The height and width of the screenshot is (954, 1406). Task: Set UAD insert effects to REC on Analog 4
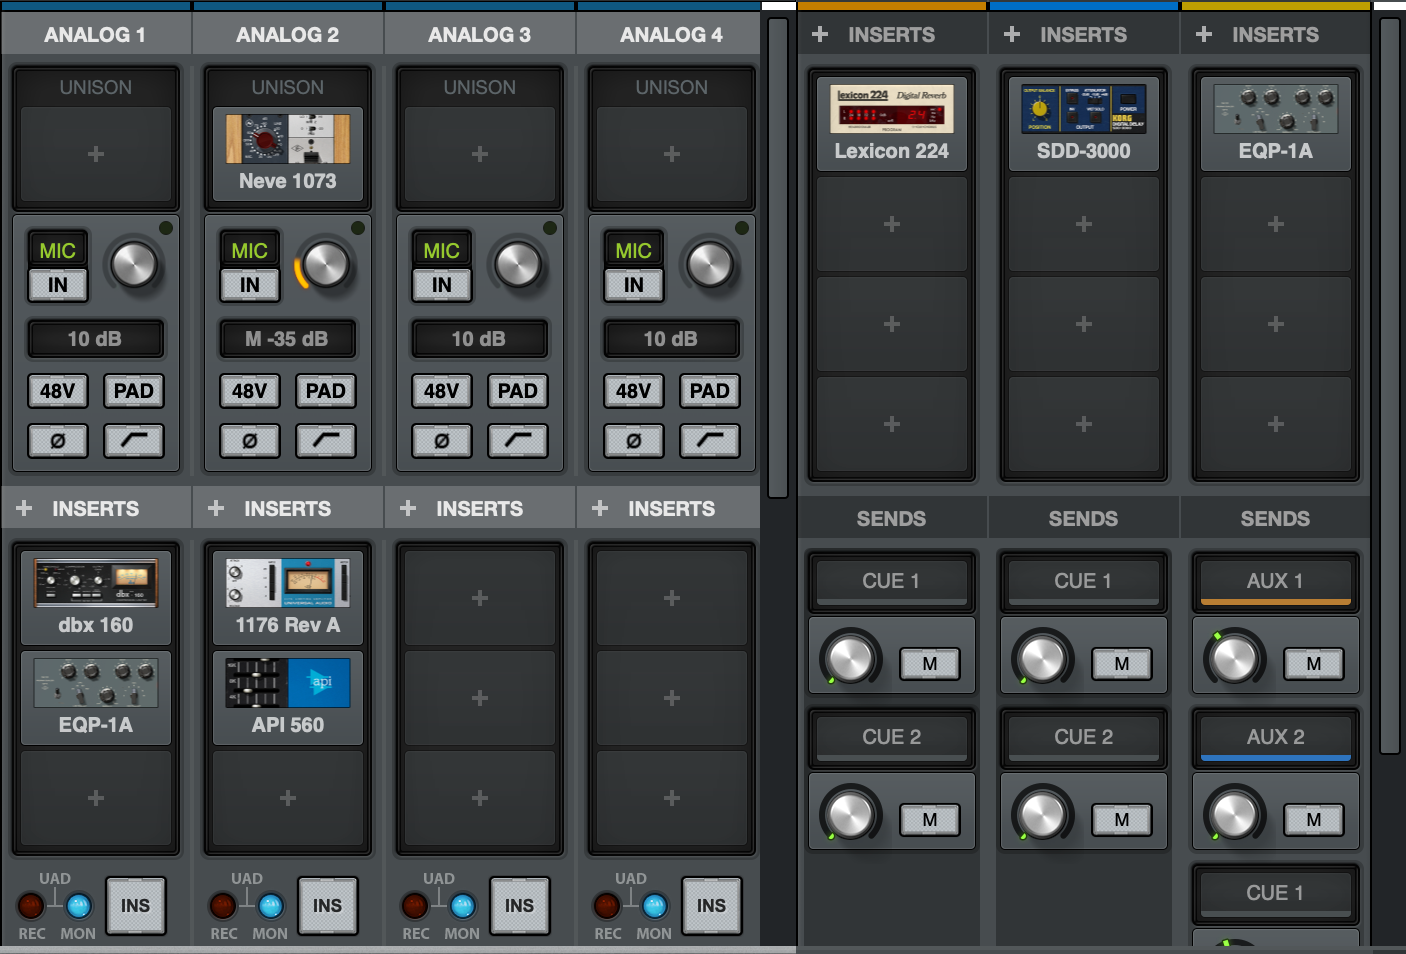click(x=607, y=906)
